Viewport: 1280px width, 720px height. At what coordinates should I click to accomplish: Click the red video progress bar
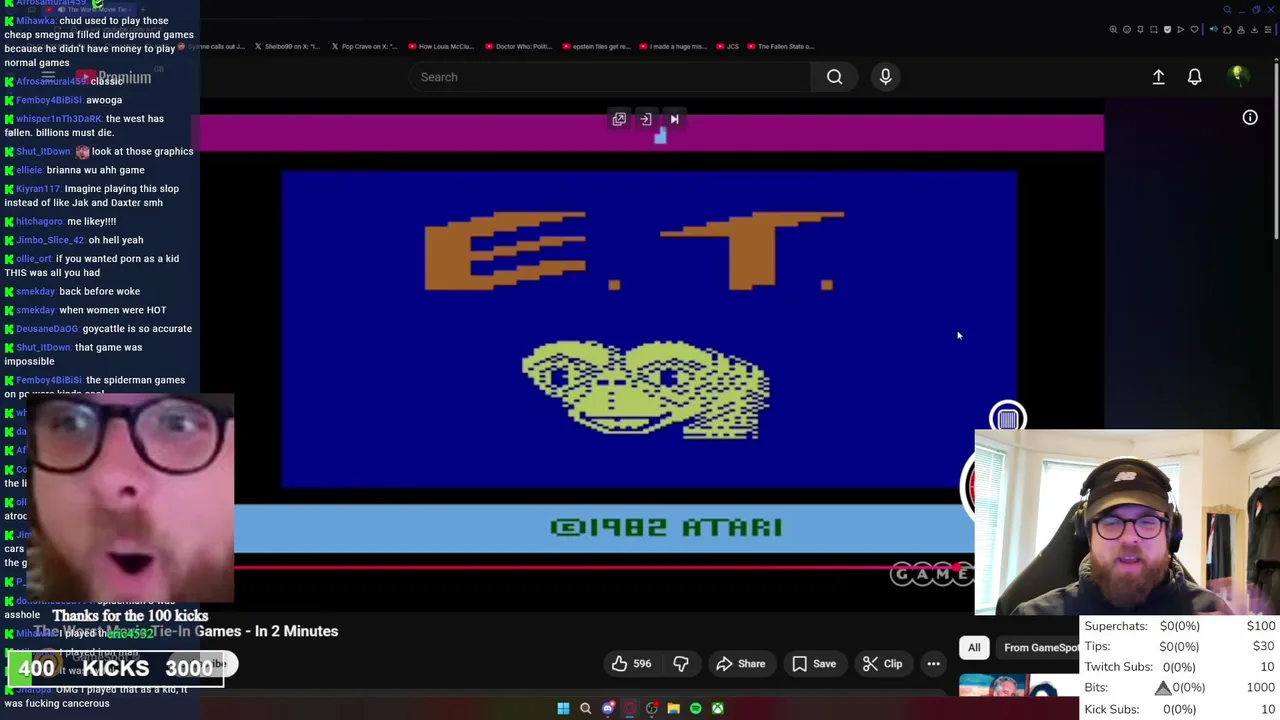tap(597, 568)
